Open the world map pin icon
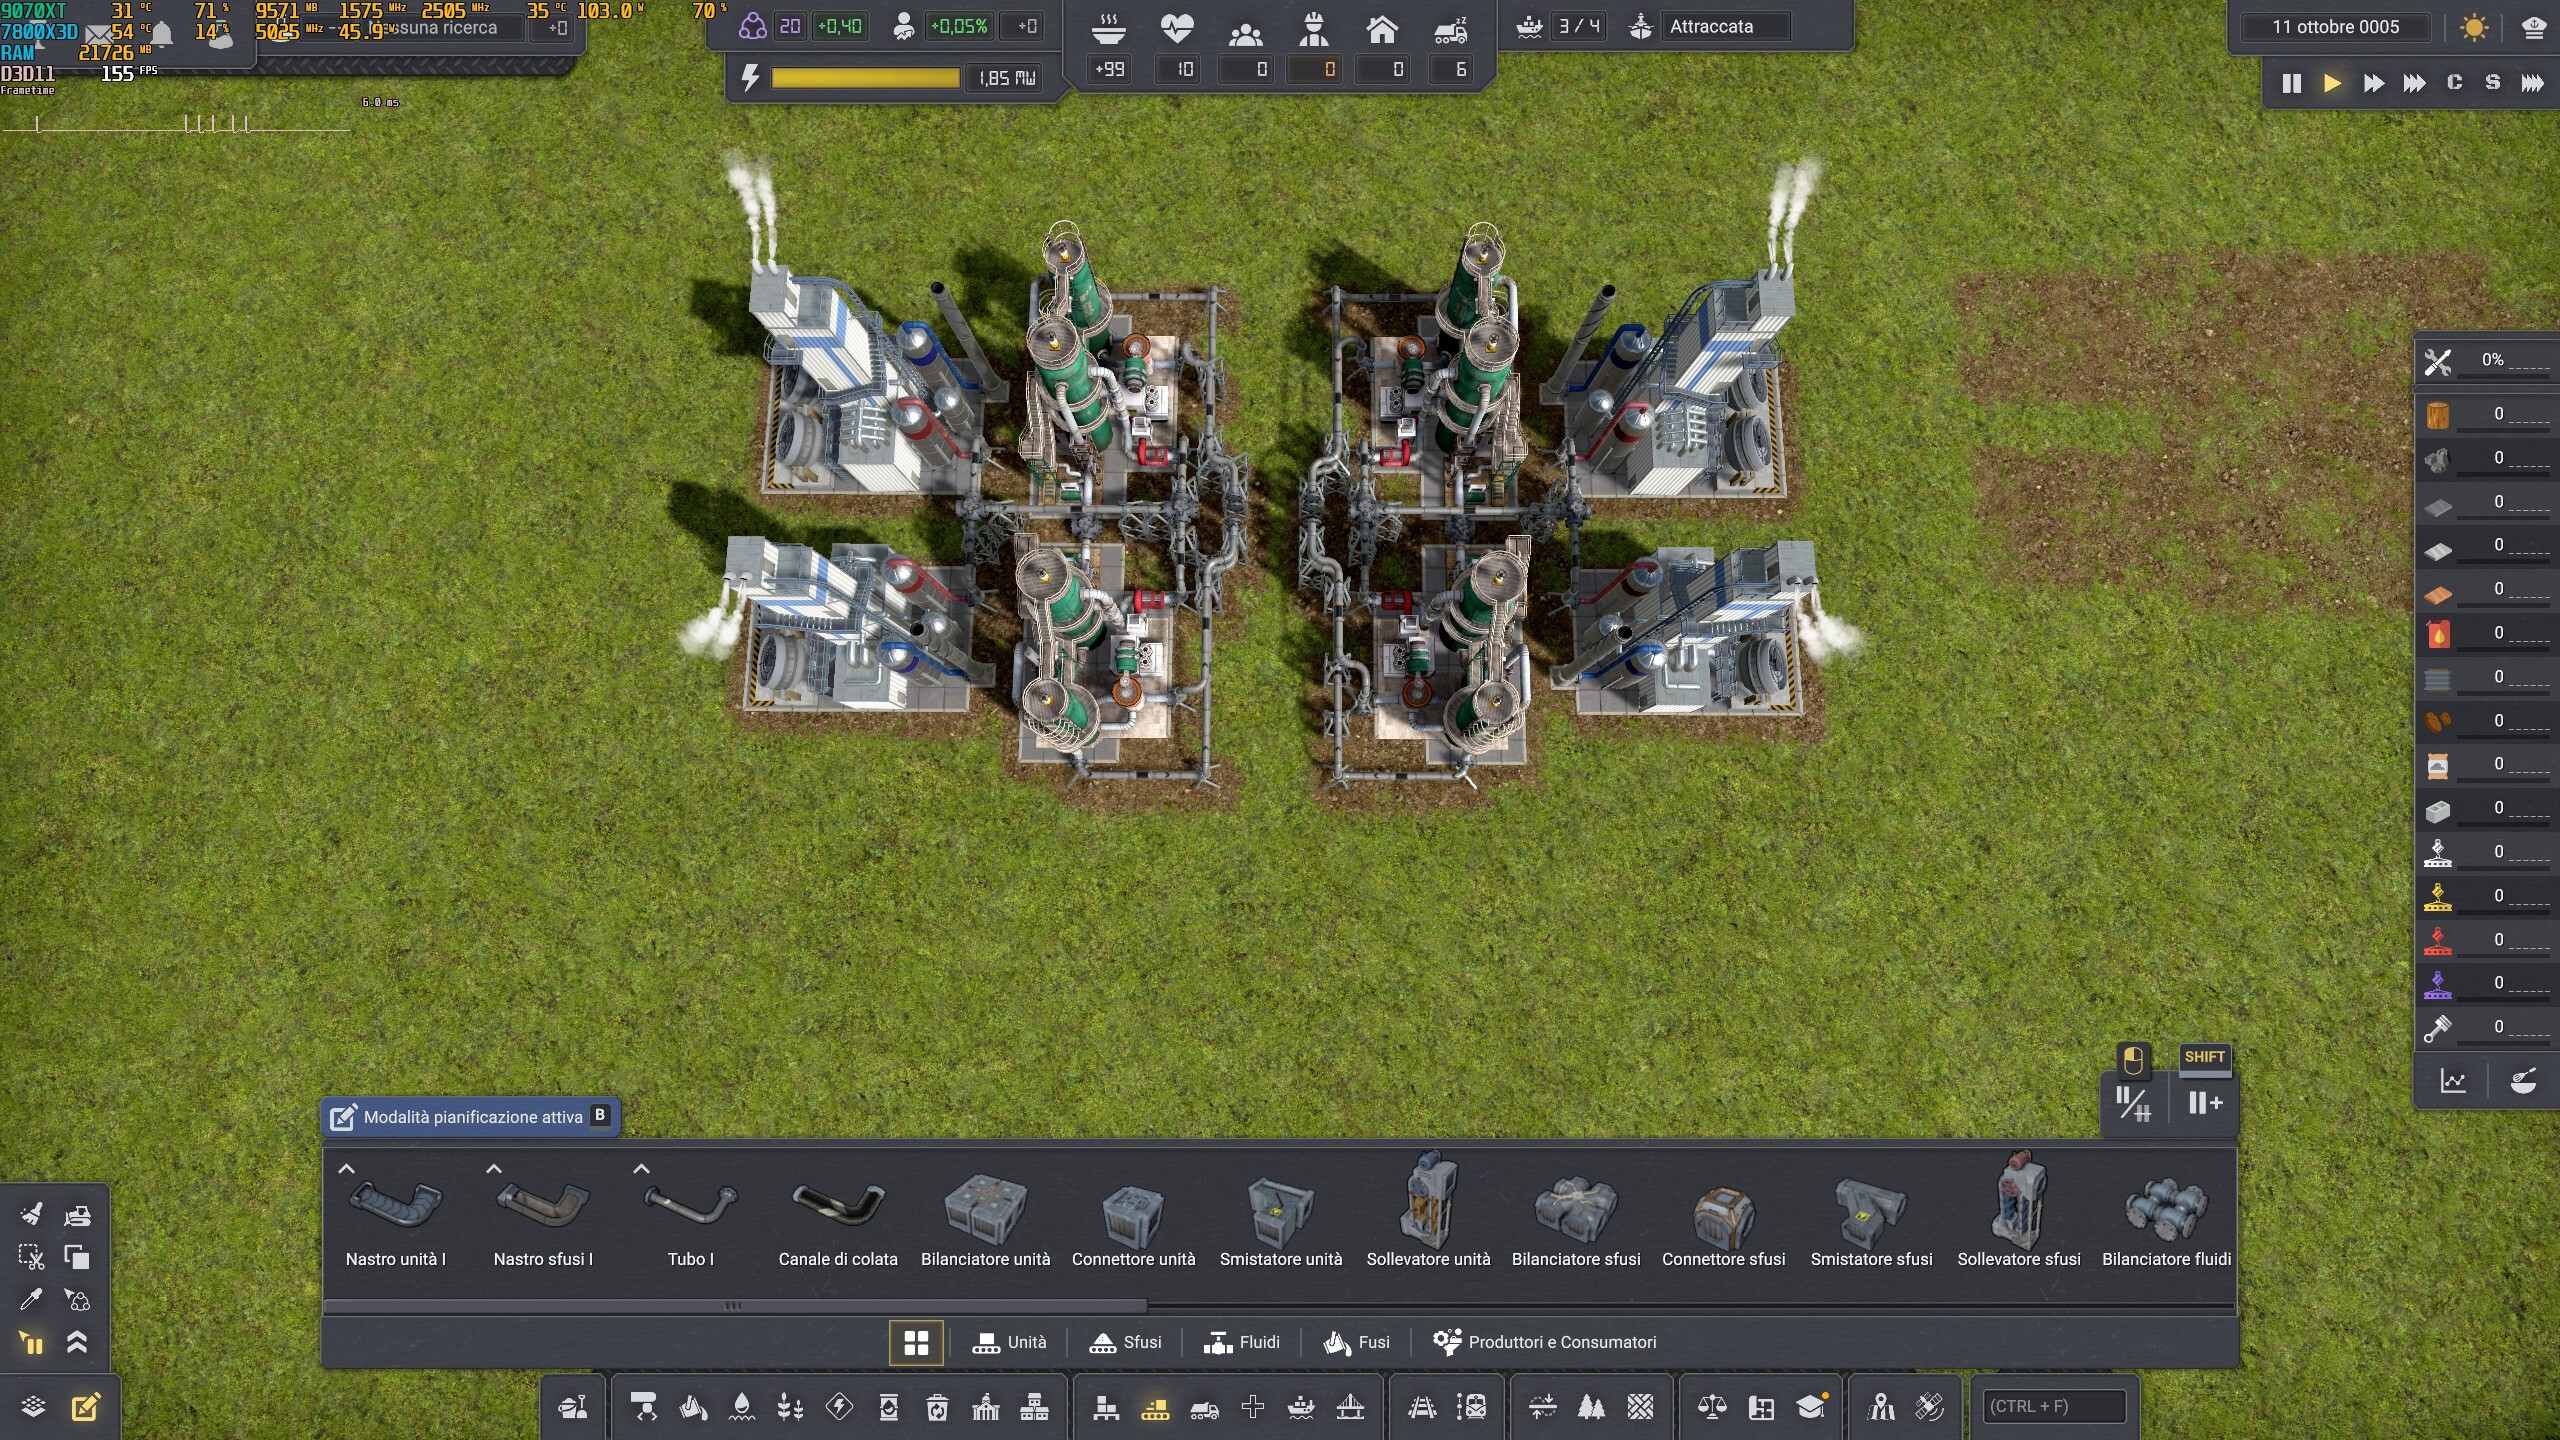This screenshot has width=2560, height=1440. click(x=1881, y=1408)
